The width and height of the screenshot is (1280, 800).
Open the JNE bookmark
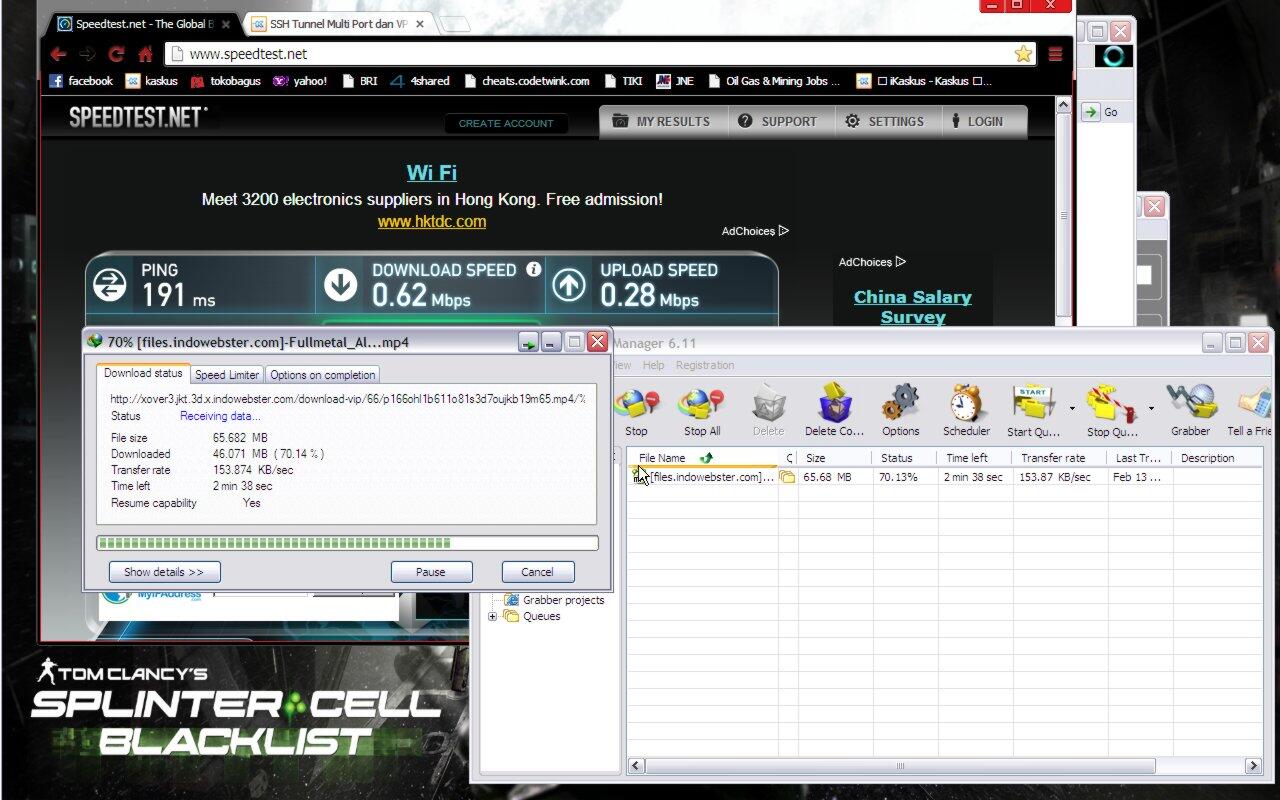[676, 81]
